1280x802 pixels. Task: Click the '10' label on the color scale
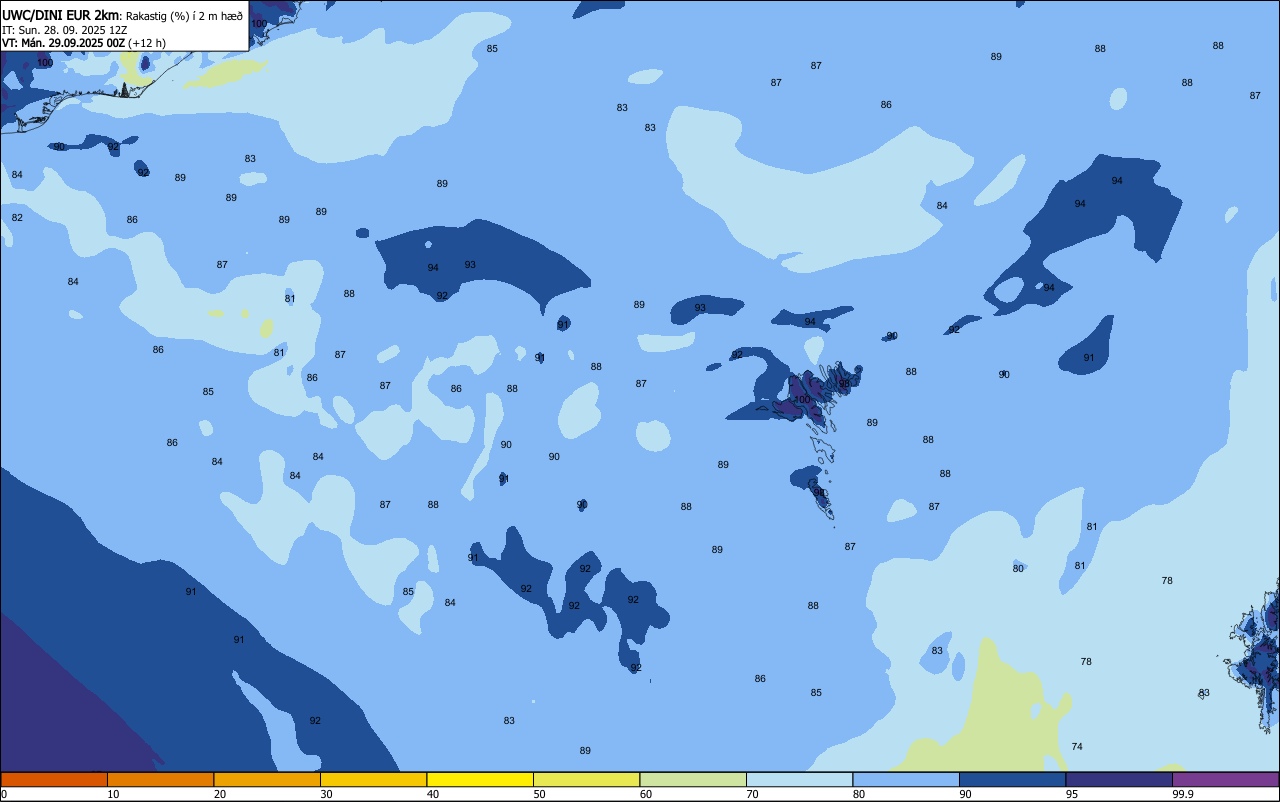click(113, 794)
